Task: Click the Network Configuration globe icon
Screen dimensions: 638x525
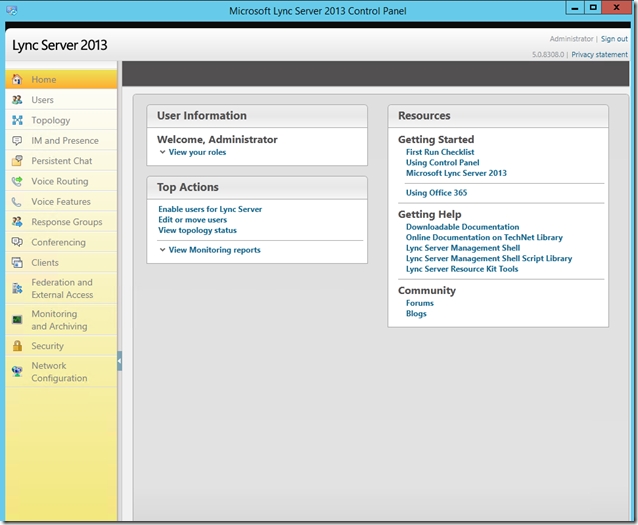Action: (17, 371)
